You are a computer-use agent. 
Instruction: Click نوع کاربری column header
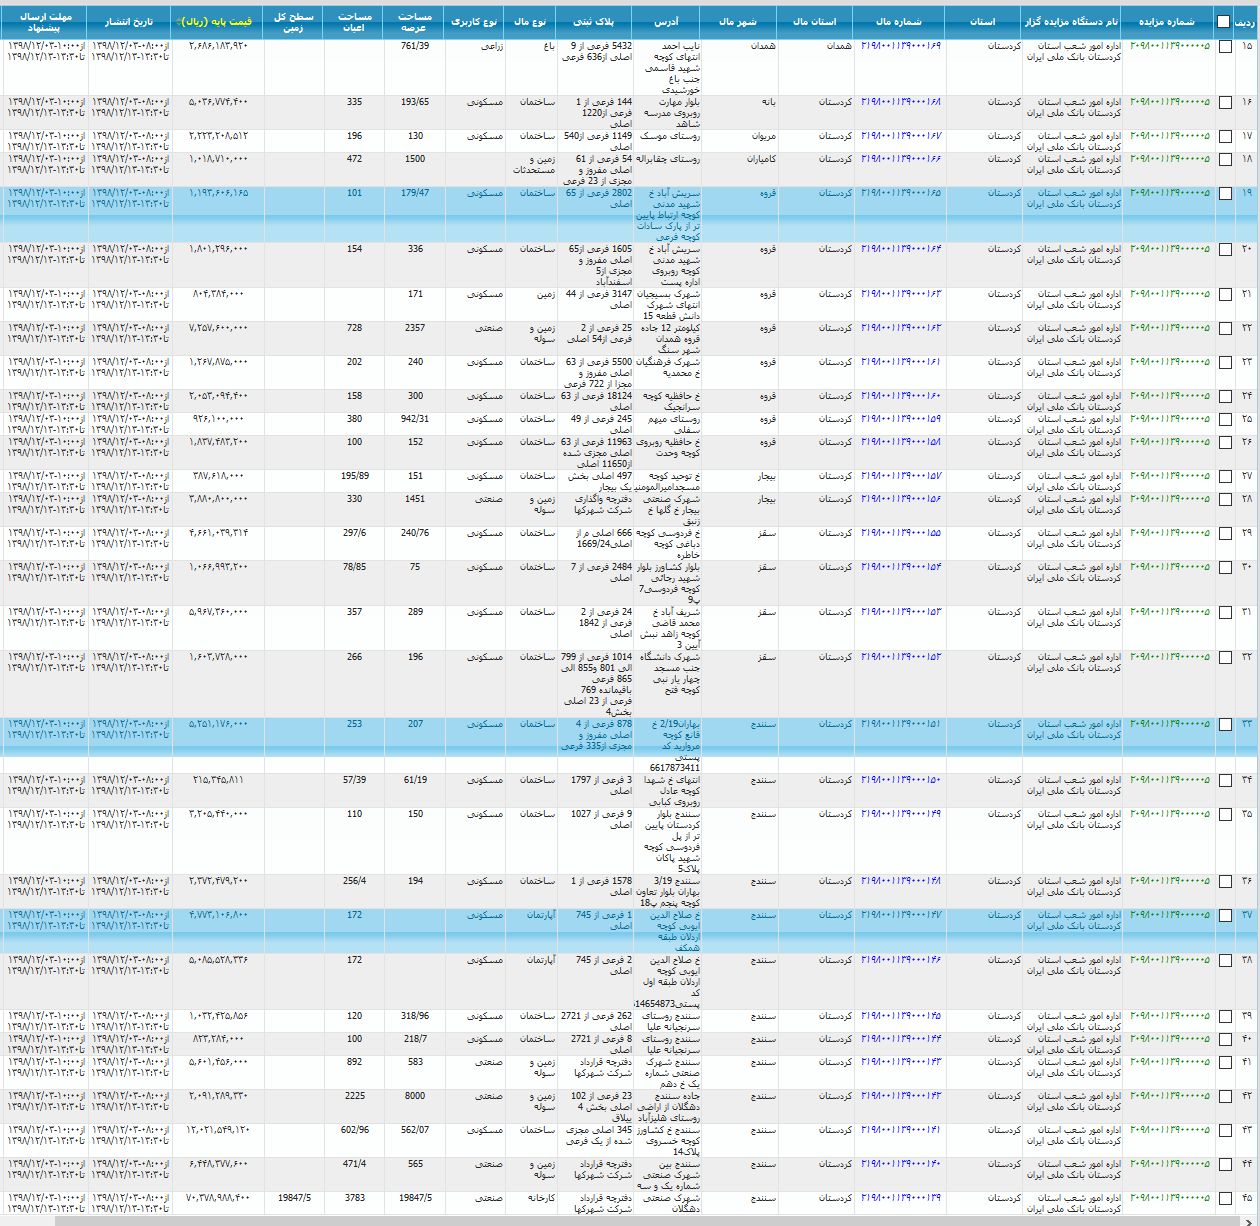(473, 21)
